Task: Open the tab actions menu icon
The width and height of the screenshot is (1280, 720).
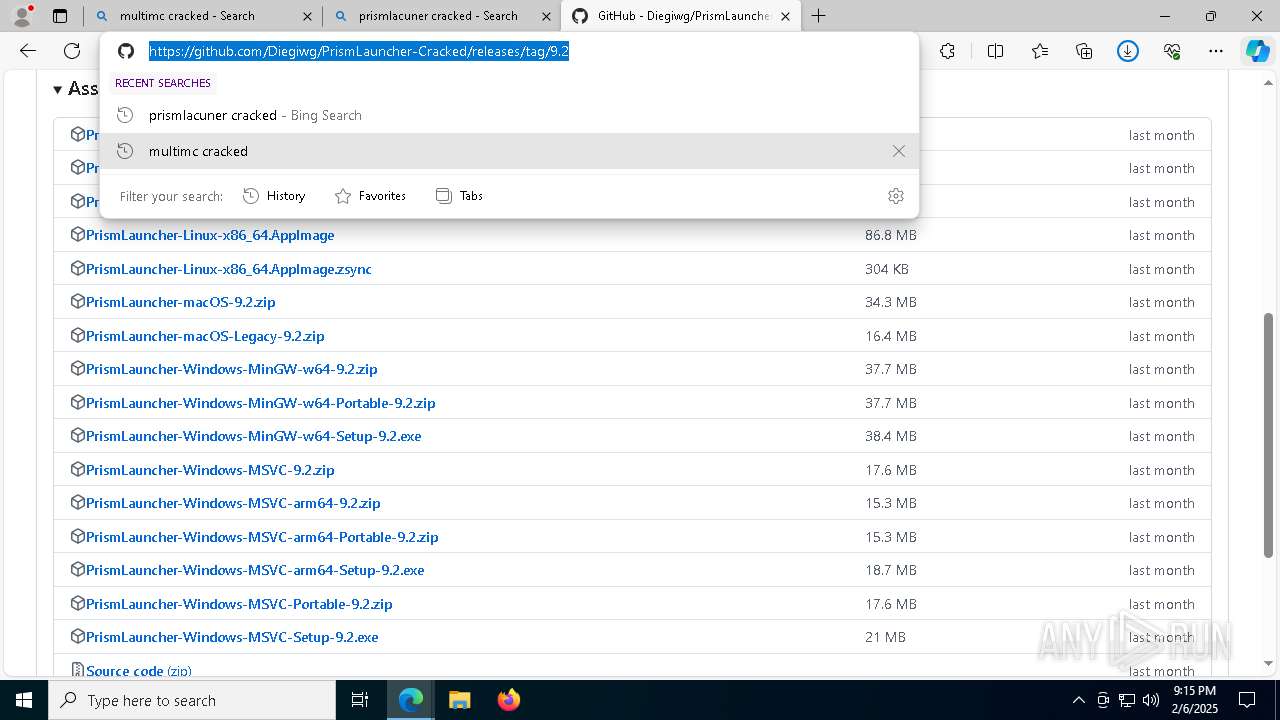Action: [60, 16]
